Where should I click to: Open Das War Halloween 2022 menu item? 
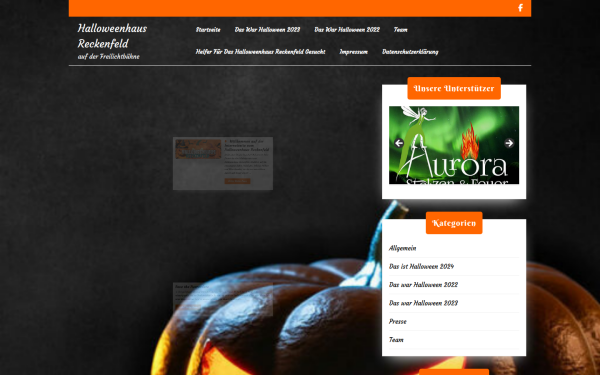pos(347,30)
